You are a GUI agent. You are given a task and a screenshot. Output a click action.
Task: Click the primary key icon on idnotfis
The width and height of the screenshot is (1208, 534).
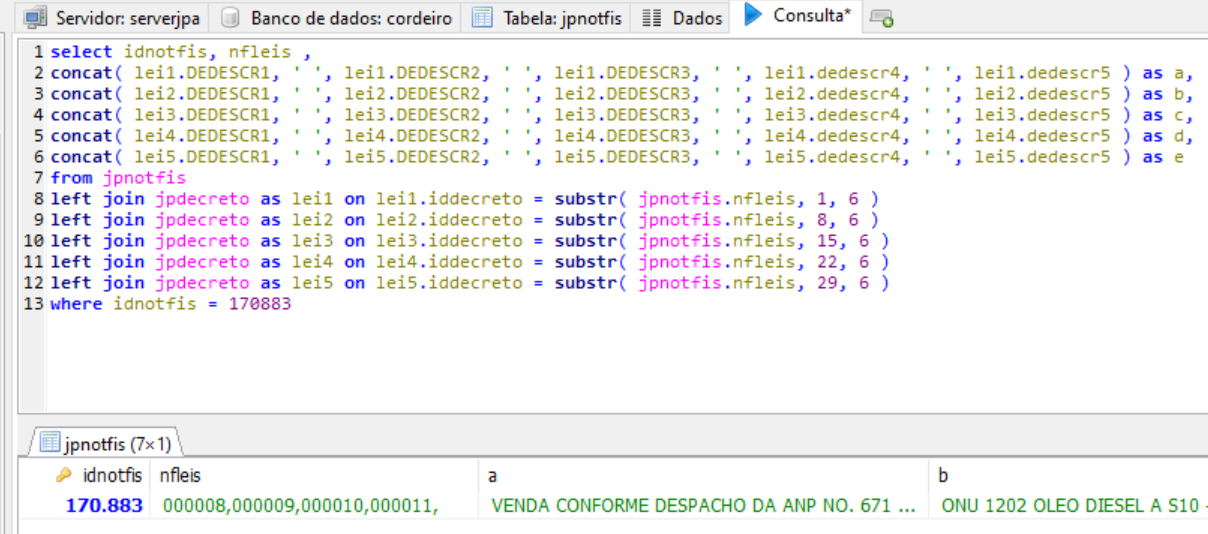(x=63, y=476)
